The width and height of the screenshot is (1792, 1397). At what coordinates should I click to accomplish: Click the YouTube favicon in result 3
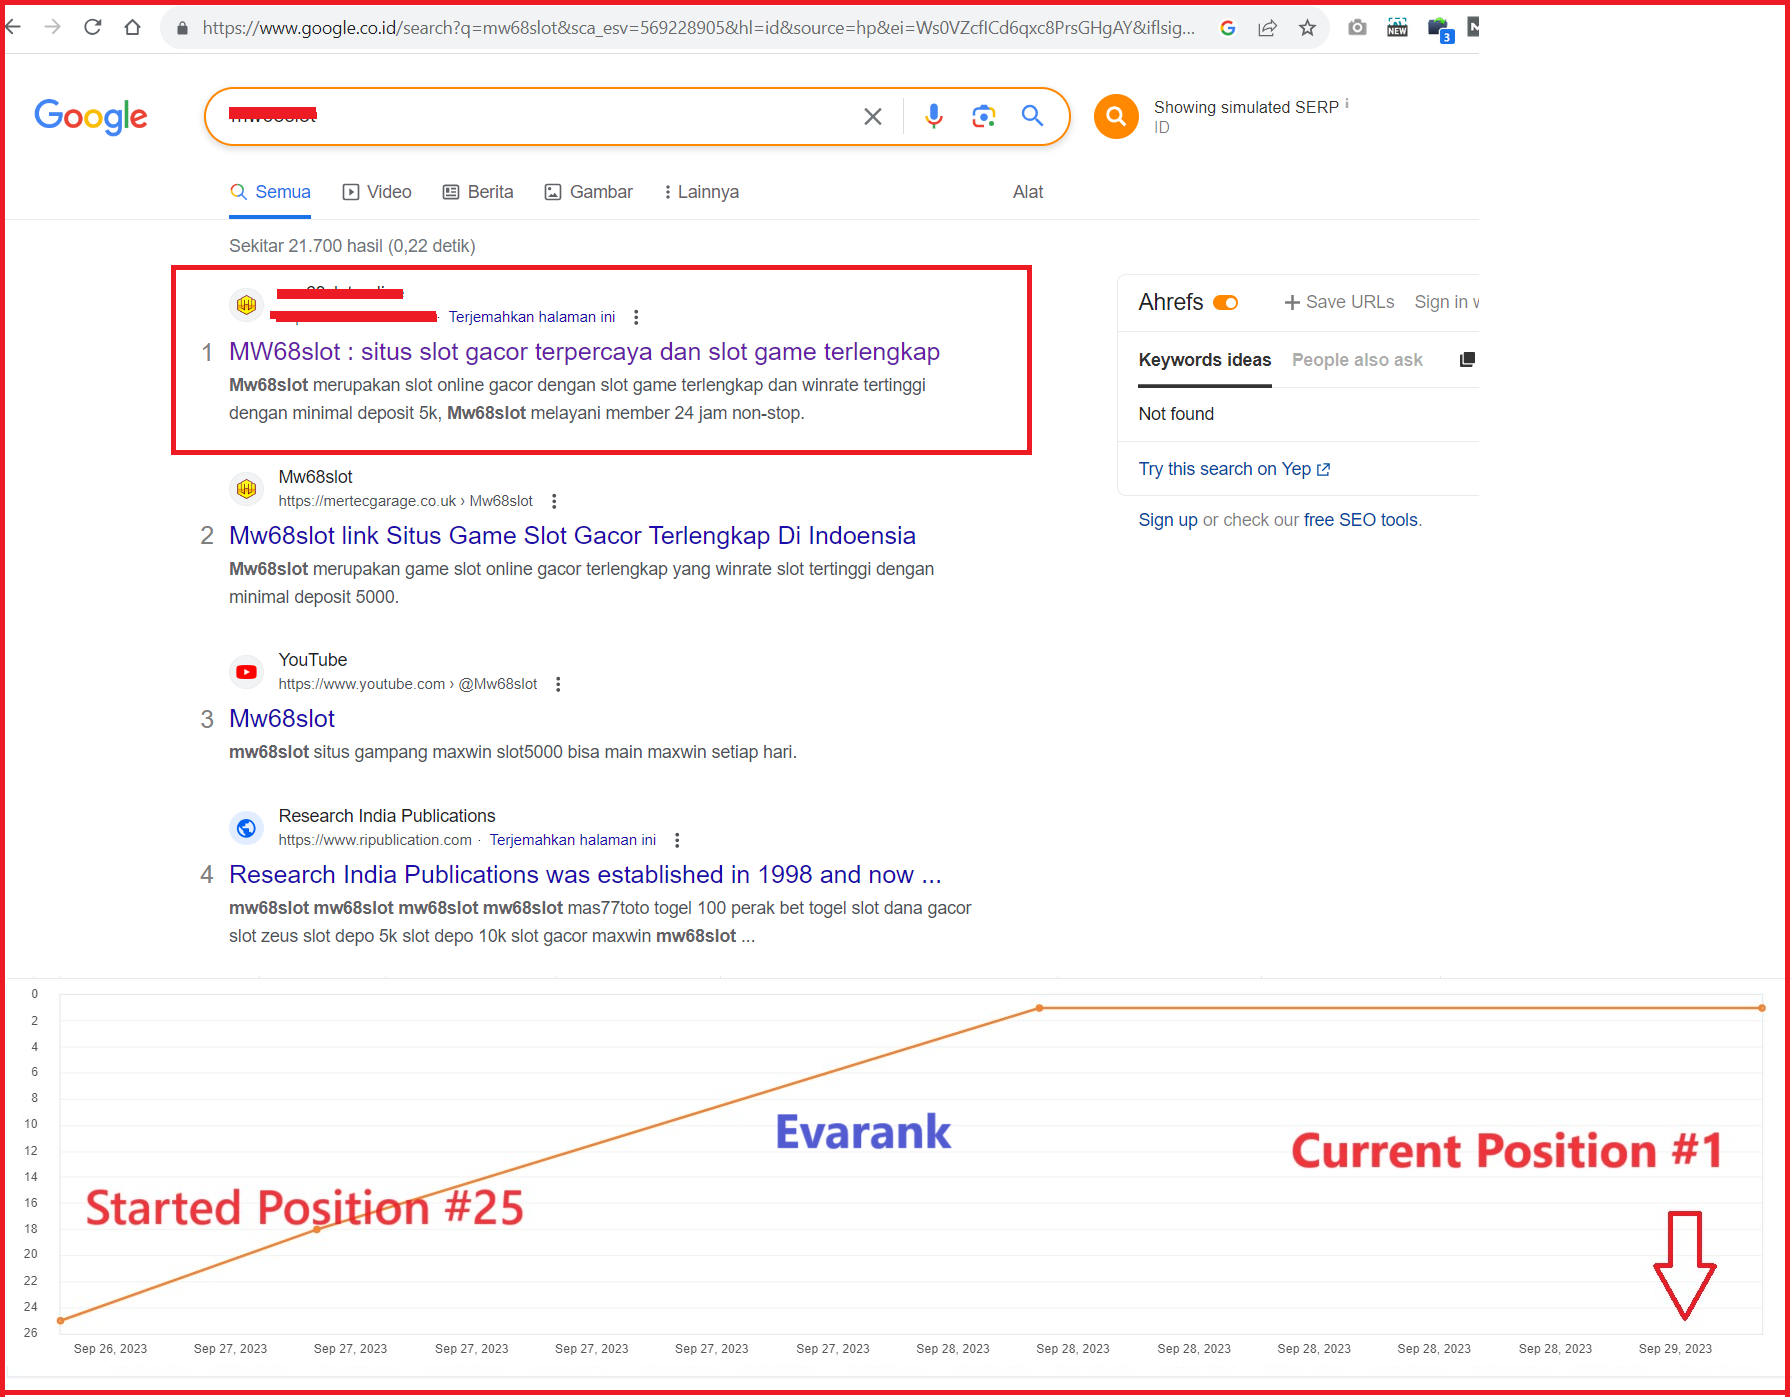coord(246,672)
